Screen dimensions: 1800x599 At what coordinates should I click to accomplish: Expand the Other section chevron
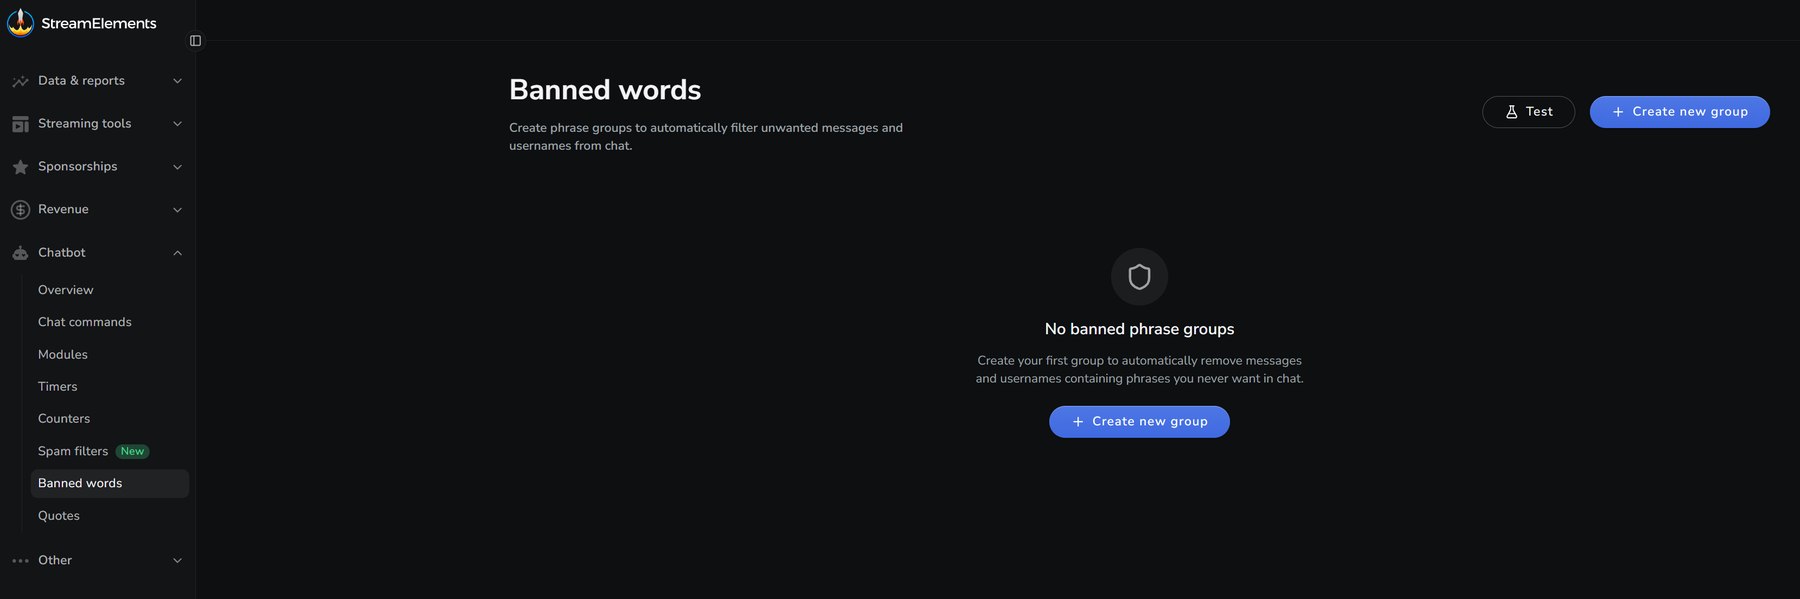177,561
